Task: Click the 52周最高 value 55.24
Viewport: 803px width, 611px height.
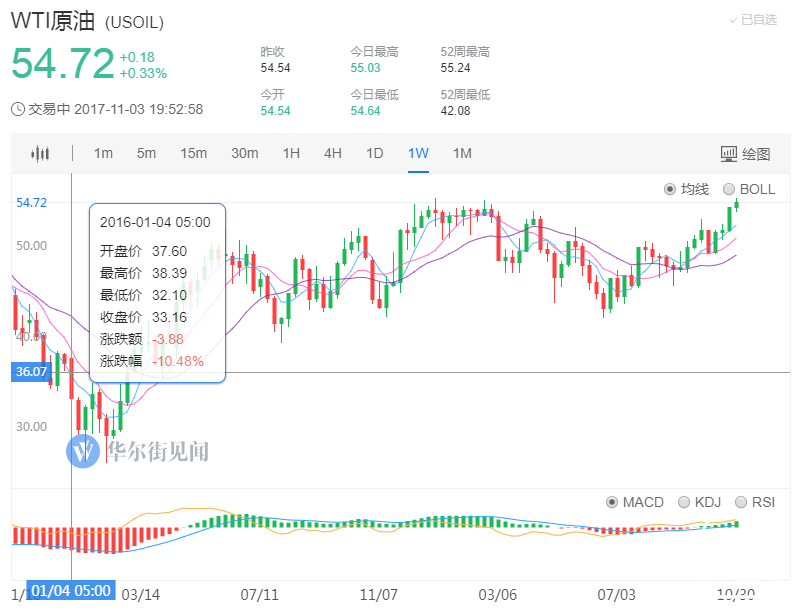Action: pyautogui.click(x=455, y=68)
